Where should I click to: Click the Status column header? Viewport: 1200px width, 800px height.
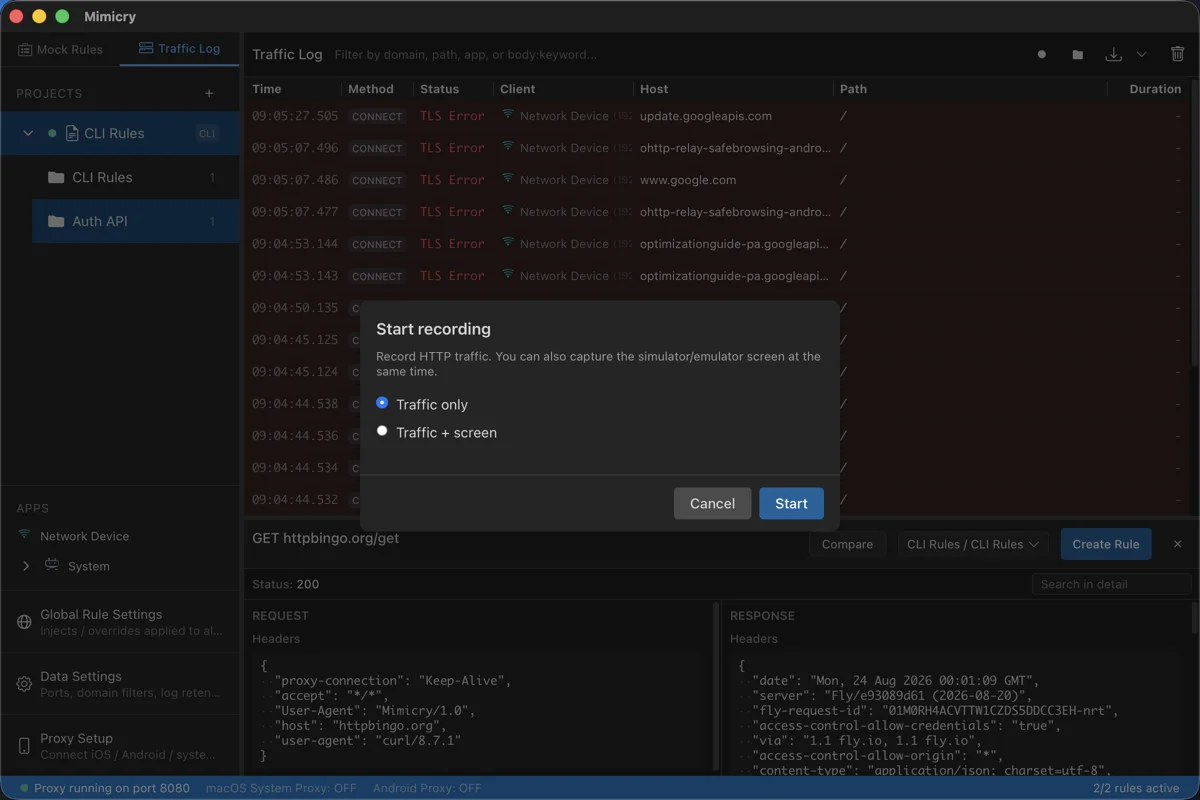click(439, 89)
